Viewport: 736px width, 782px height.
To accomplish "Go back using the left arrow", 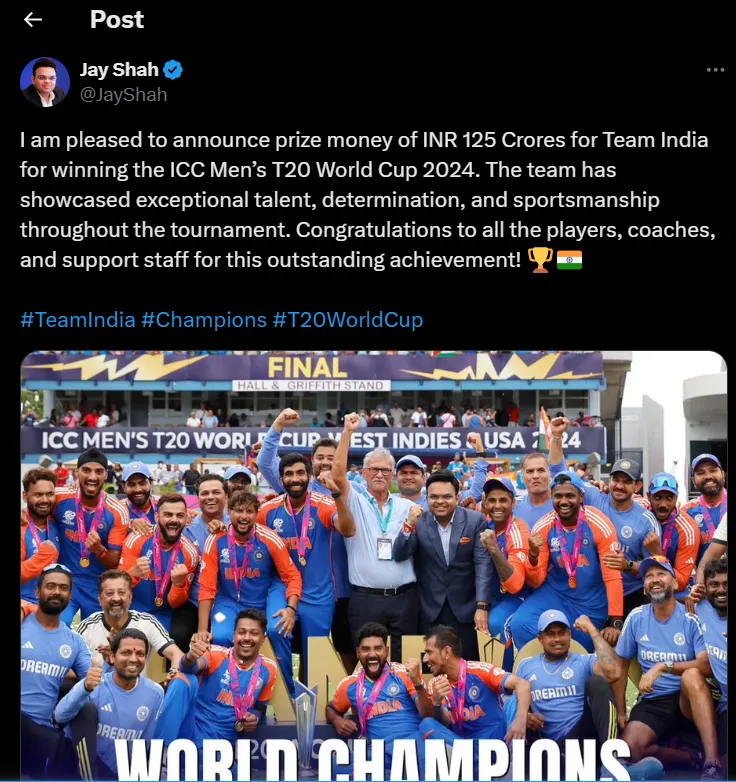I will pos(33,19).
